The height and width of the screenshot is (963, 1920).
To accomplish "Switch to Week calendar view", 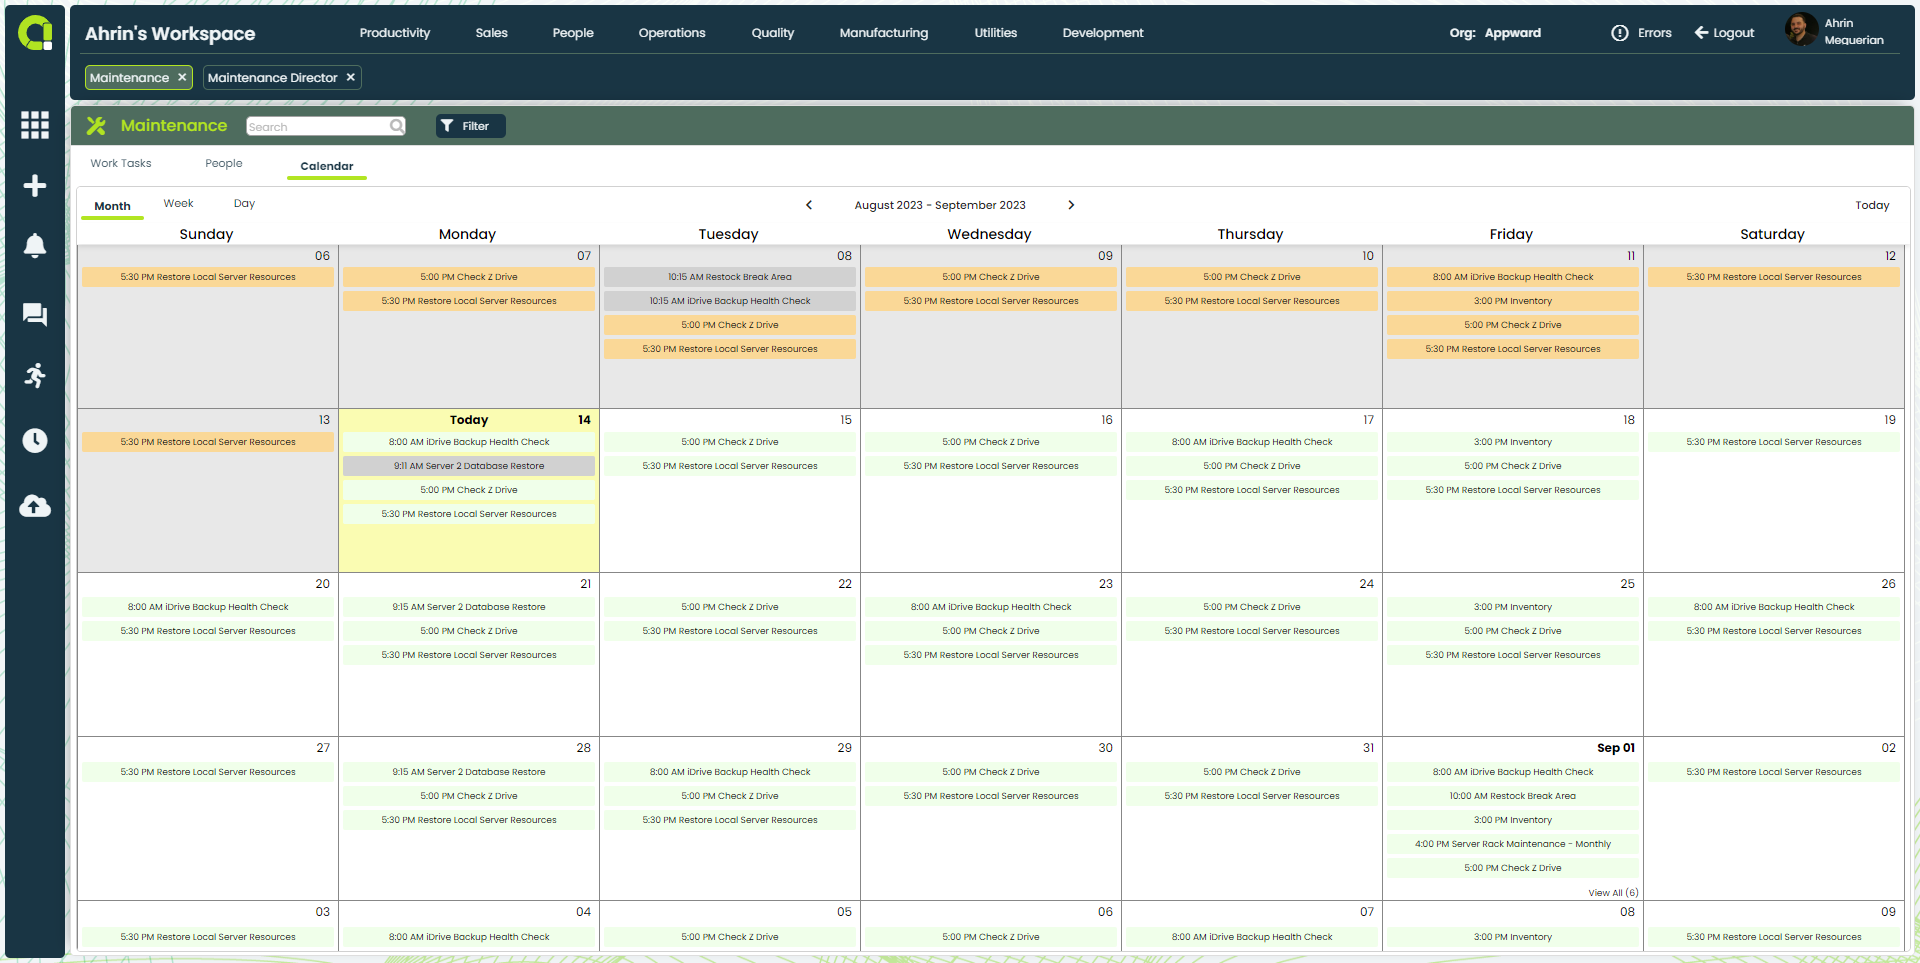I will 178,204.
